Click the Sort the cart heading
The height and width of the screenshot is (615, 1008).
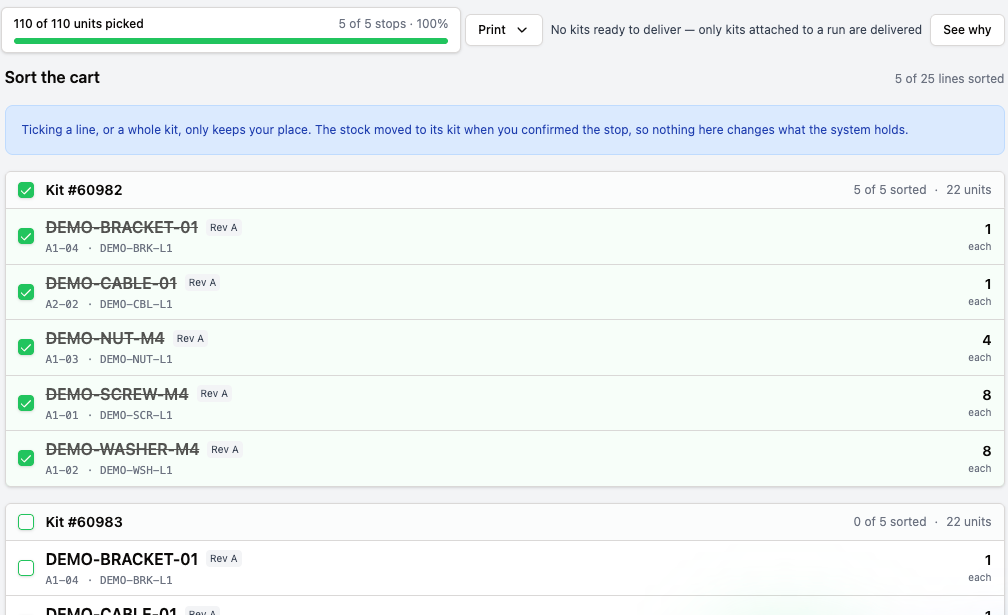point(52,77)
